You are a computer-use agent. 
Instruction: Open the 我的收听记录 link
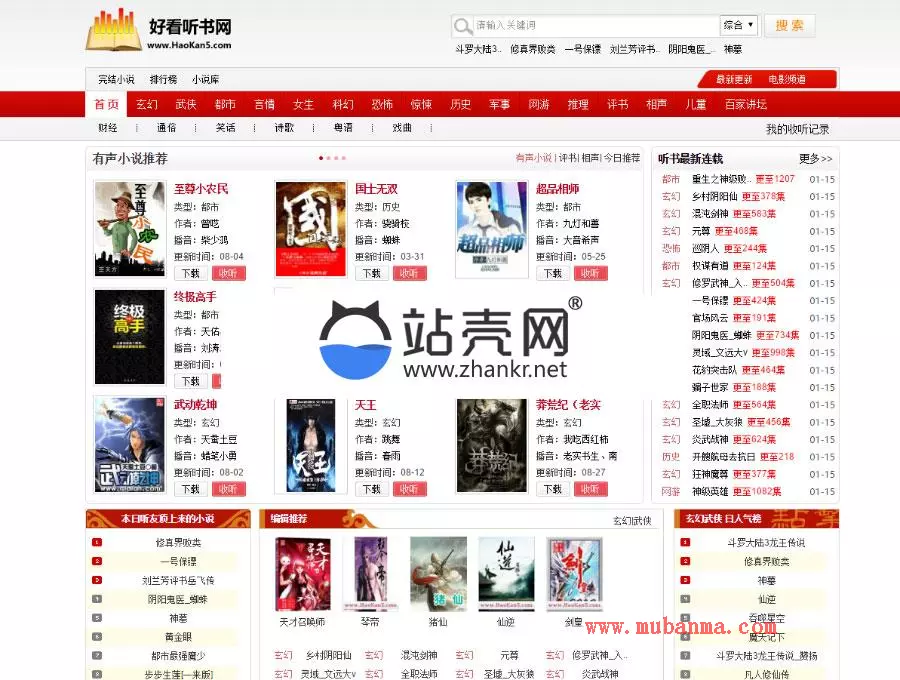pos(797,129)
